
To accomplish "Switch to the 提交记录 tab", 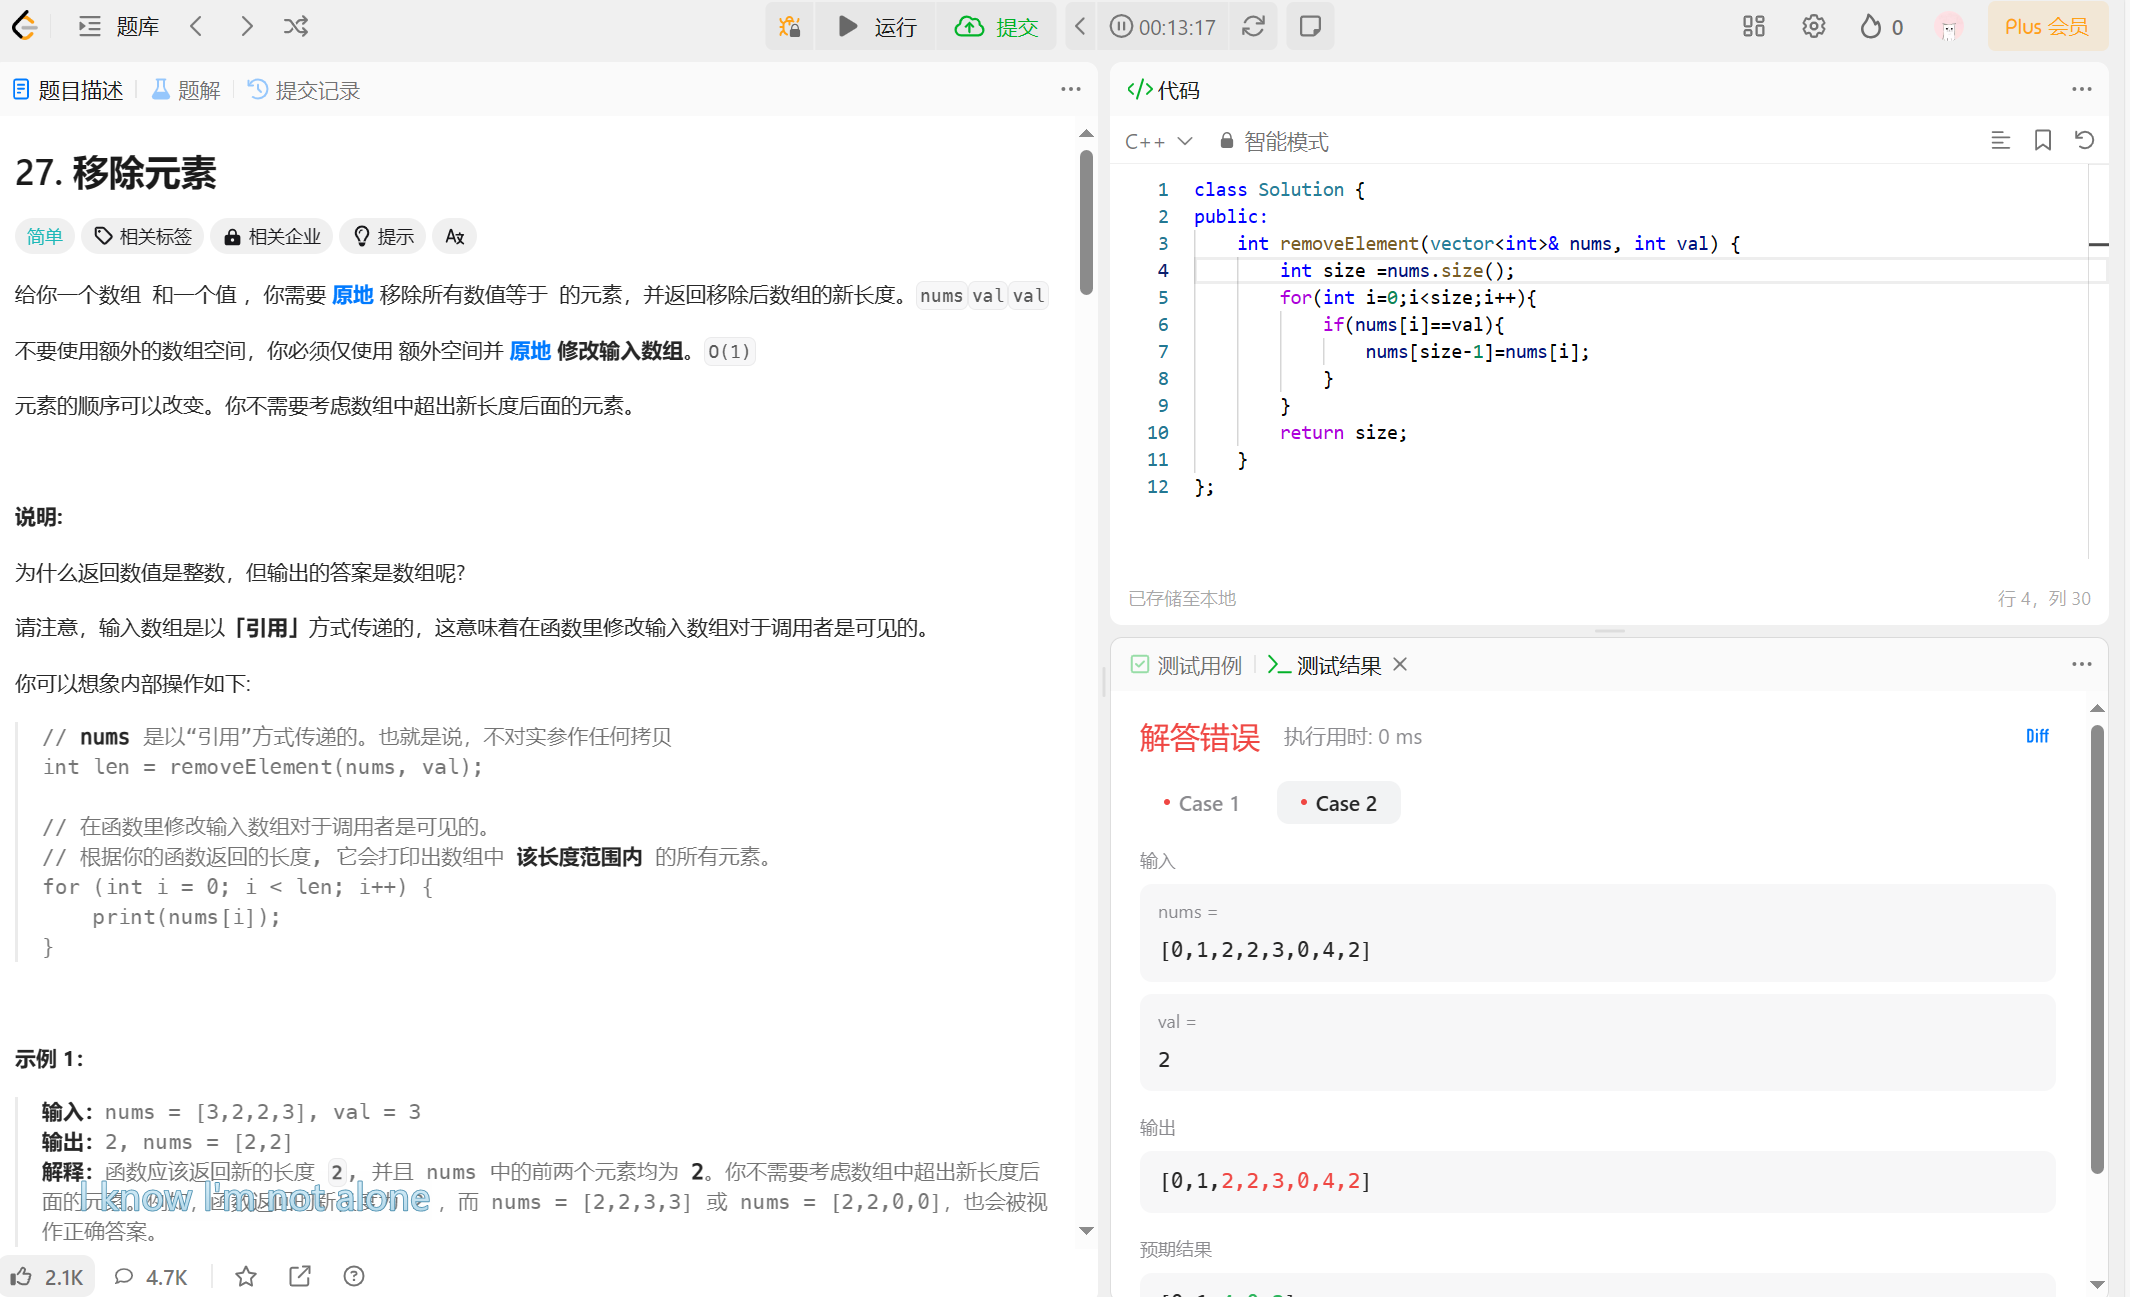I will click(x=304, y=90).
